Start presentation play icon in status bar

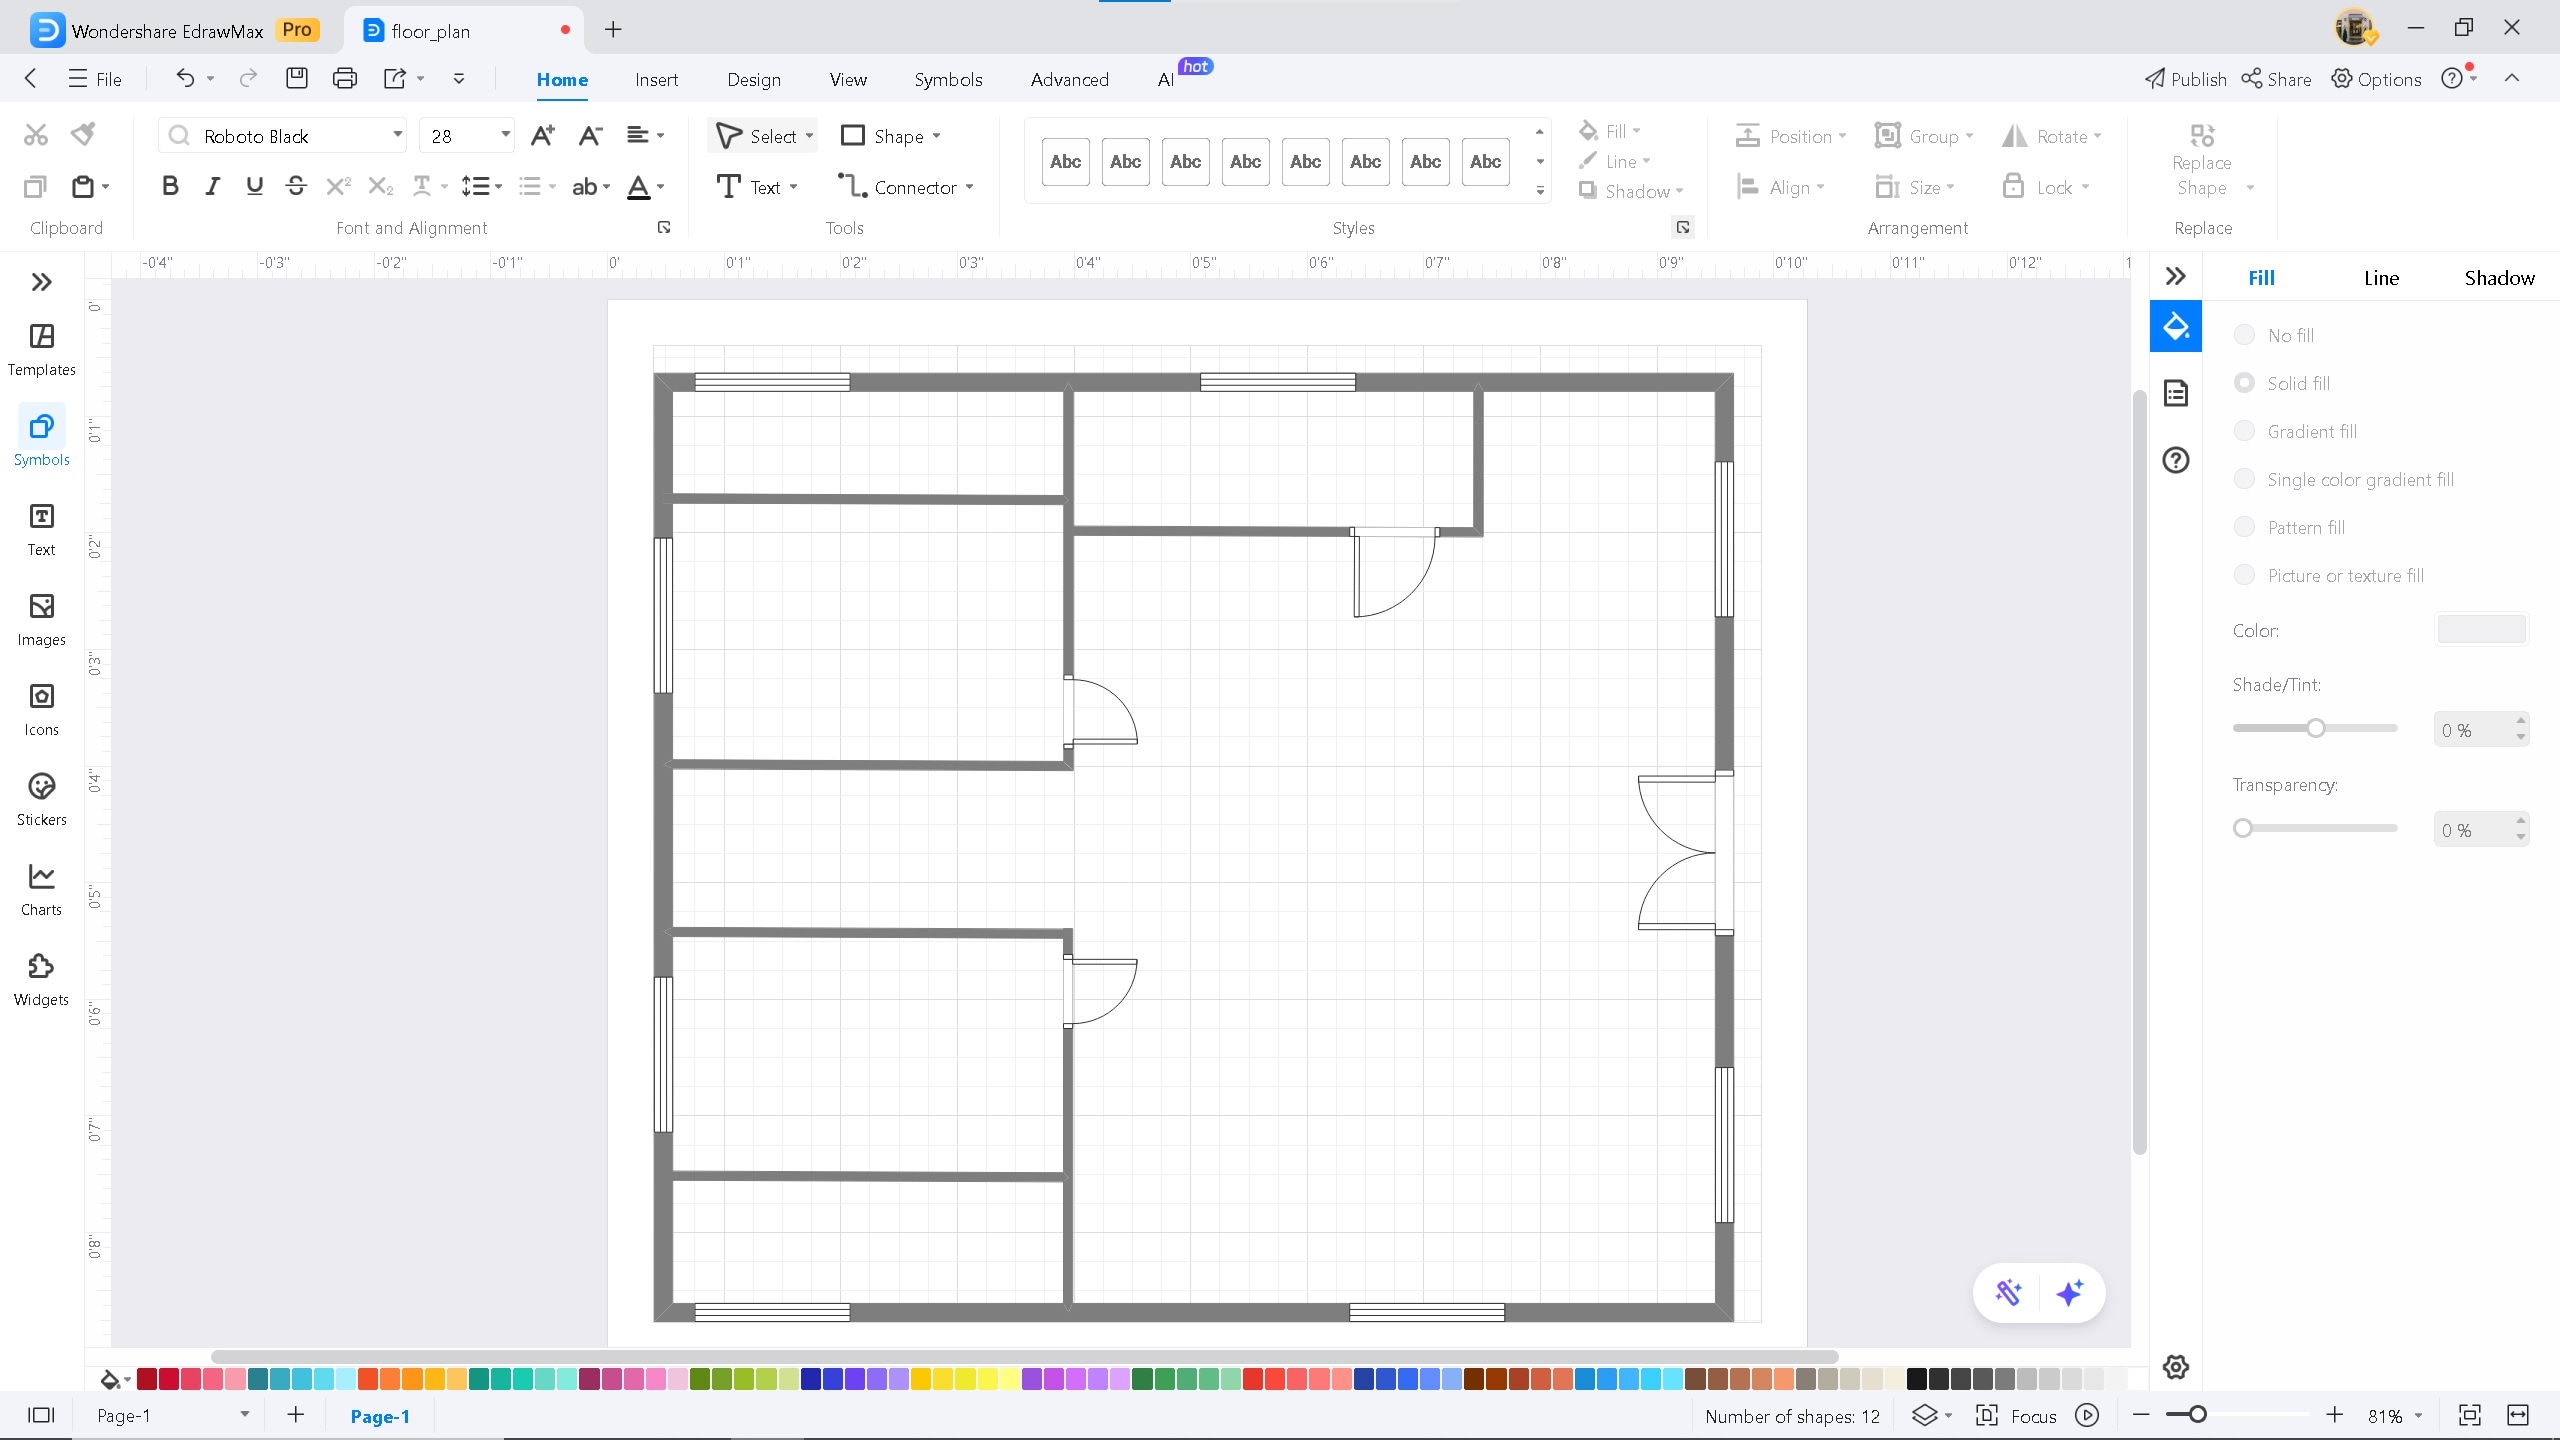(x=2087, y=1416)
